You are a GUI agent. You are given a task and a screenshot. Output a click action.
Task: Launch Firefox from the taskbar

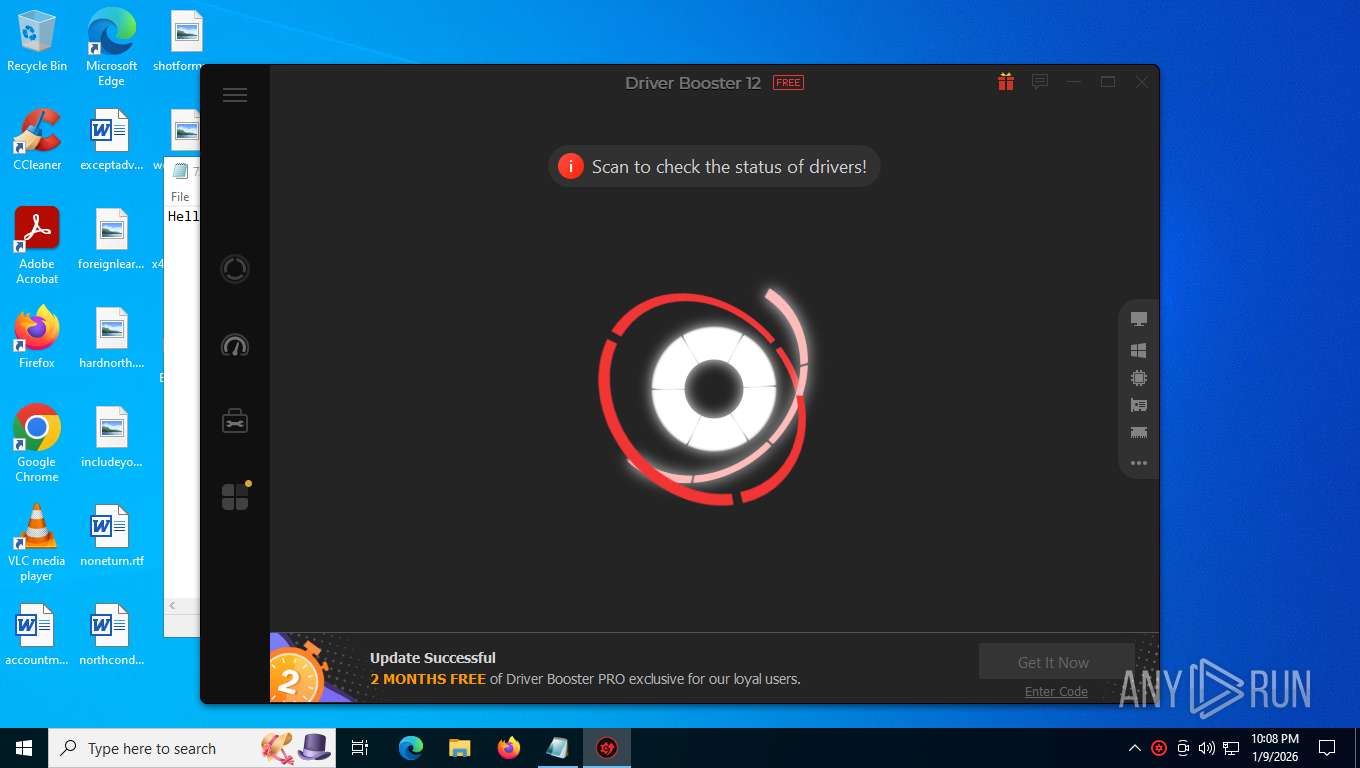coord(509,748)
